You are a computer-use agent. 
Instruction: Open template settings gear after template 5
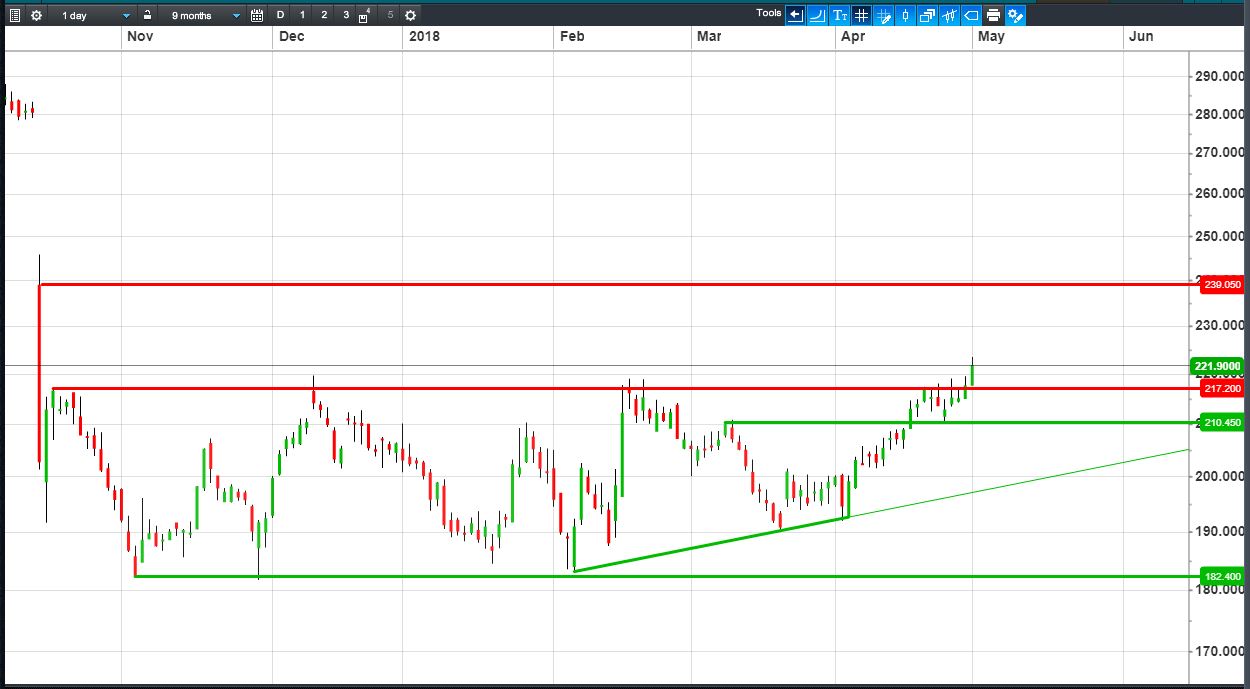click(x=410, y=15)
